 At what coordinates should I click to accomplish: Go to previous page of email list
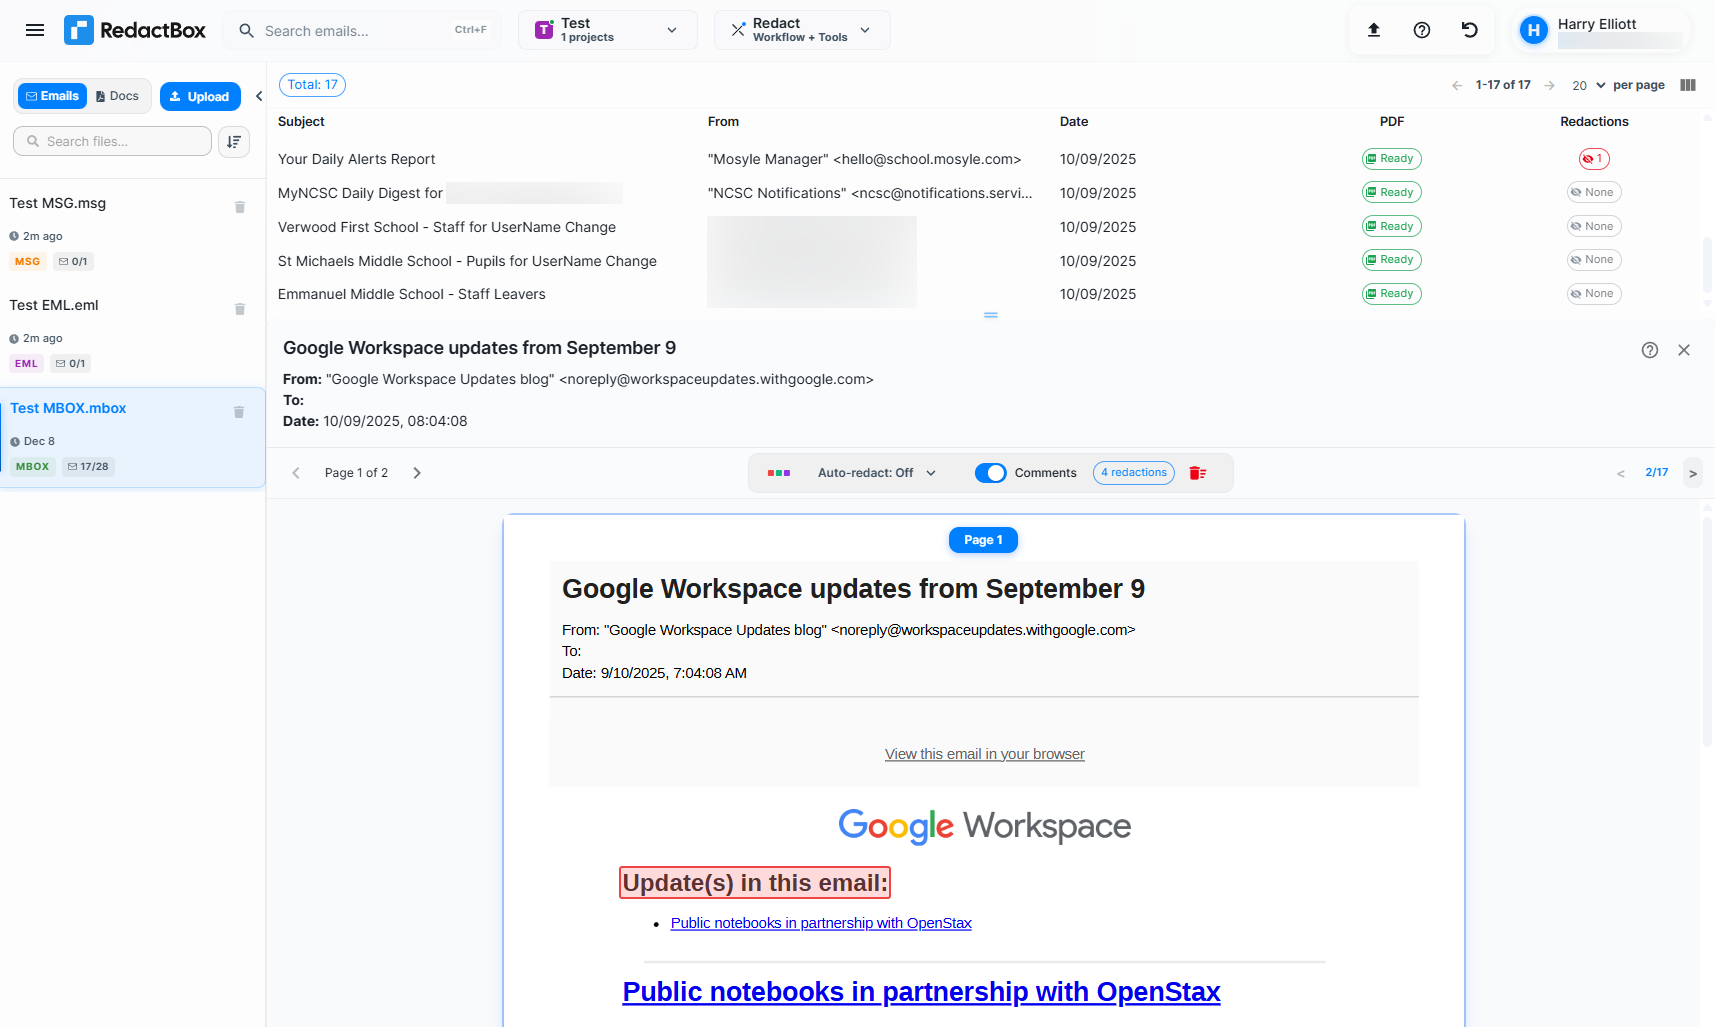[x=1457, y=86]
